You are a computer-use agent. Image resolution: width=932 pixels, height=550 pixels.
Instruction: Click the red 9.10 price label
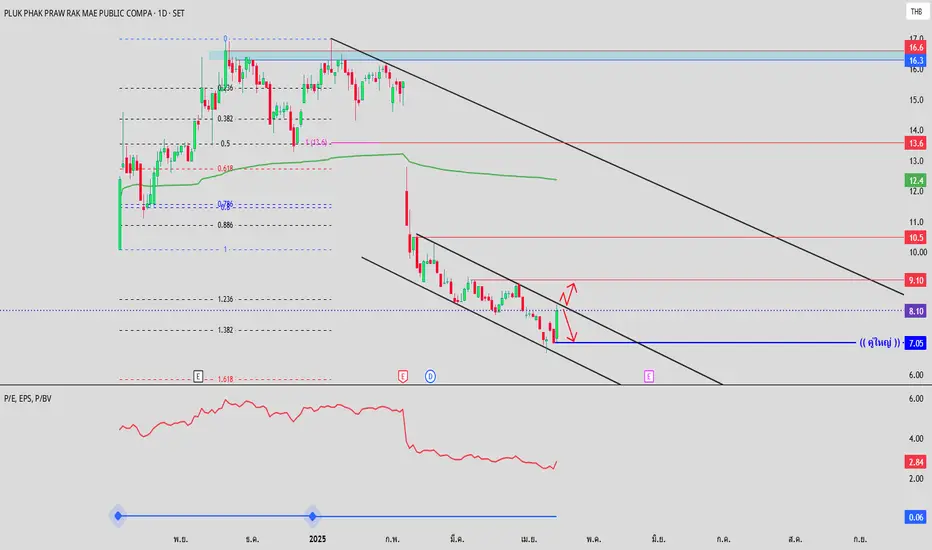point(917,280)
